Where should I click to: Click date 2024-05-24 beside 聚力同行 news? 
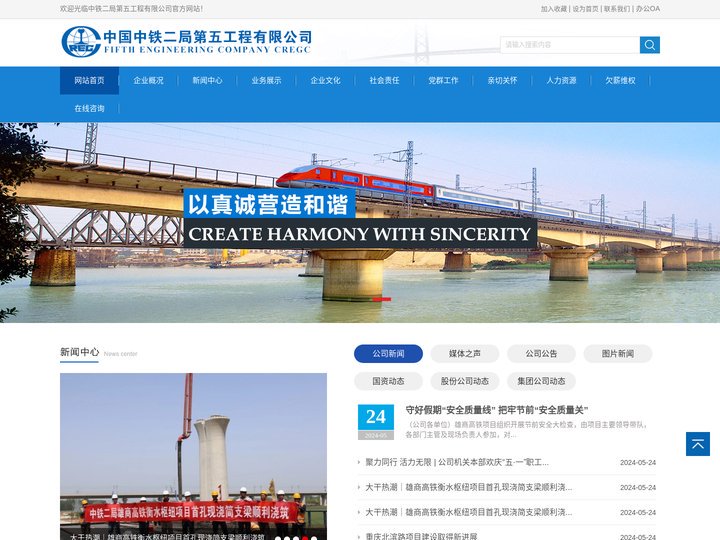coord(638,462)
